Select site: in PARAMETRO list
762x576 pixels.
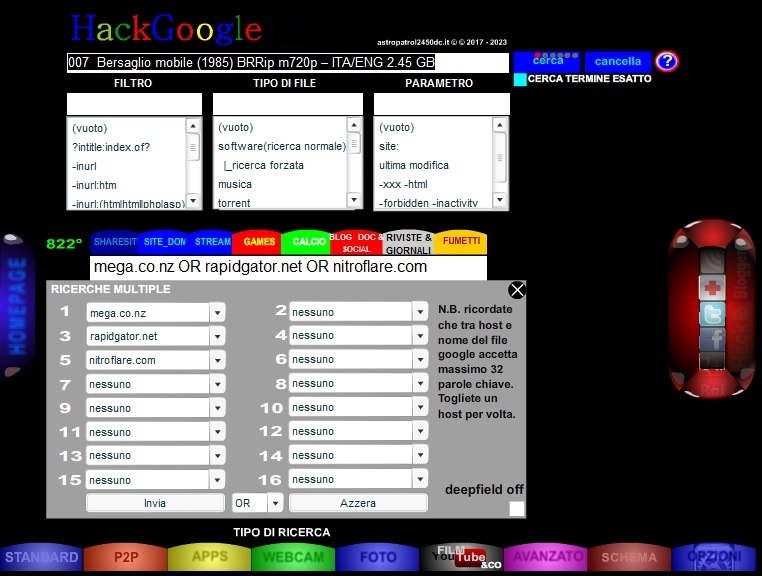(434, 146)
